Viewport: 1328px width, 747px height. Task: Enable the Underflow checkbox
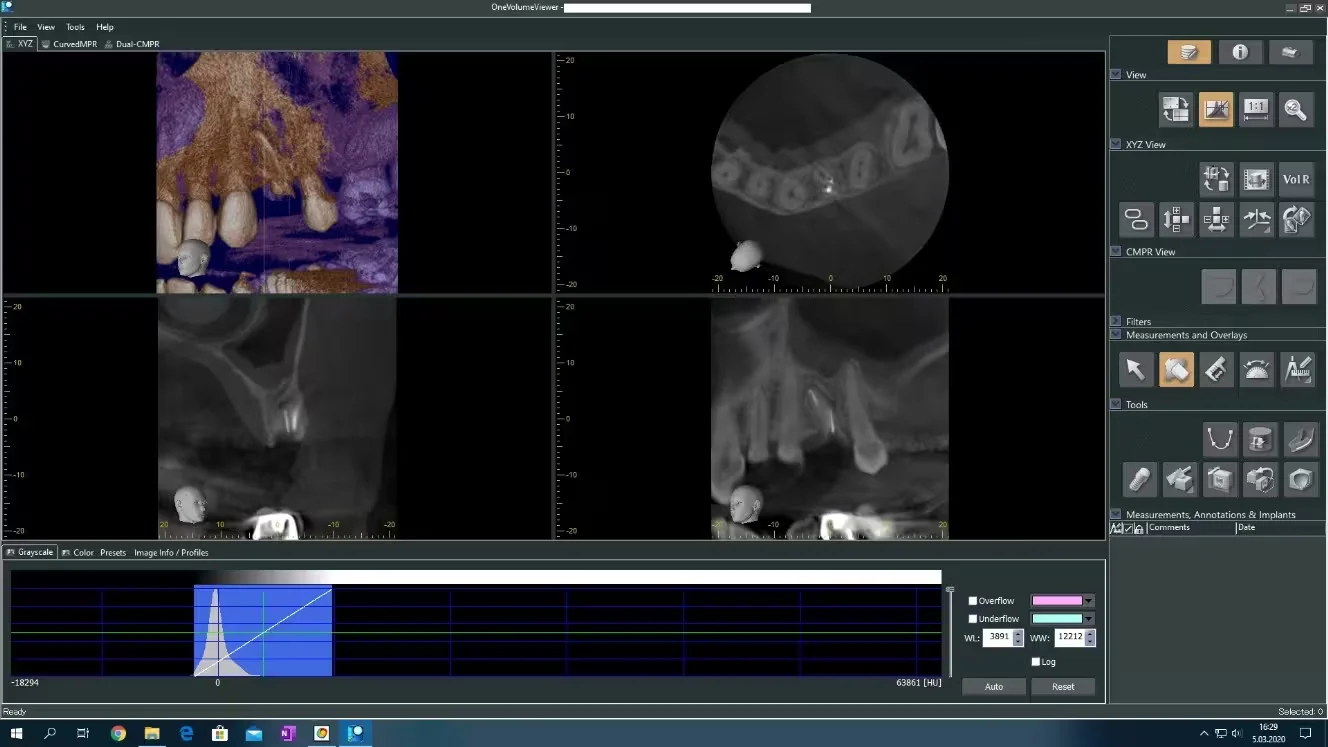pyautogui.click(x=973, y=619)
